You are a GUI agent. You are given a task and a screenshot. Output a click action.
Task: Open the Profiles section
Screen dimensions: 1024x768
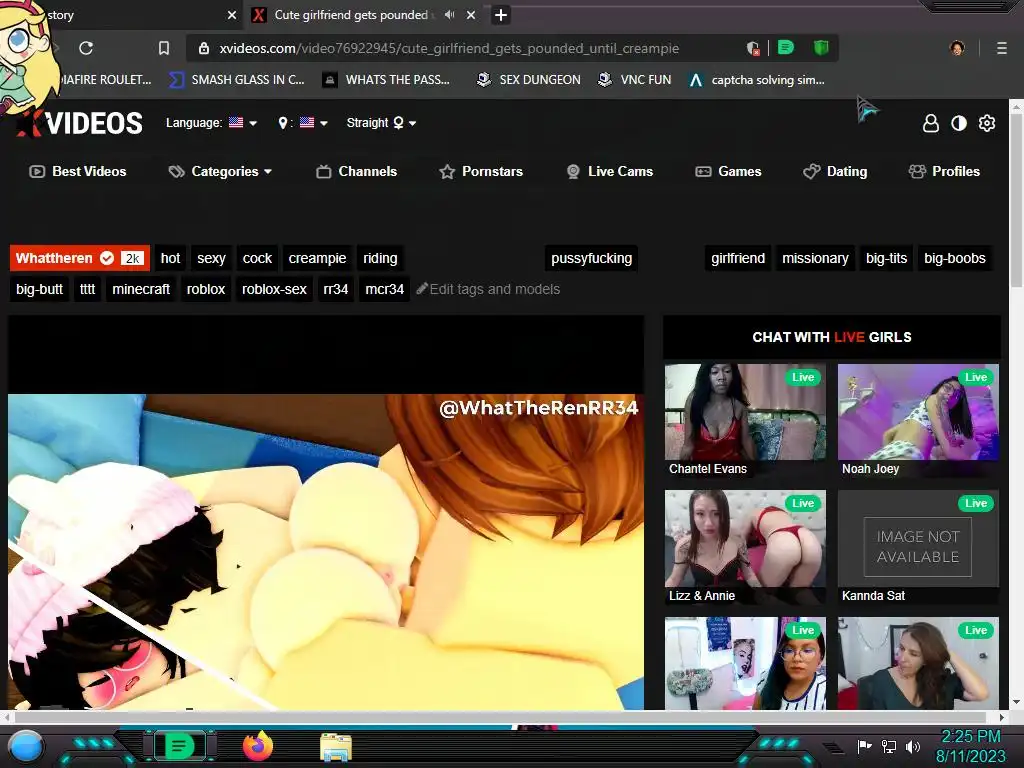(944, 172)
